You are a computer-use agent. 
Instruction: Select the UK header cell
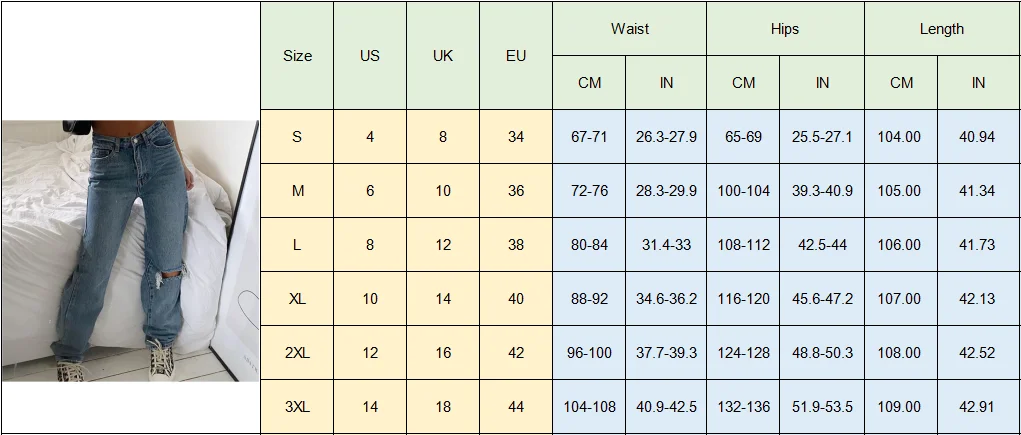pyautogui.click(x=443, y=56)
